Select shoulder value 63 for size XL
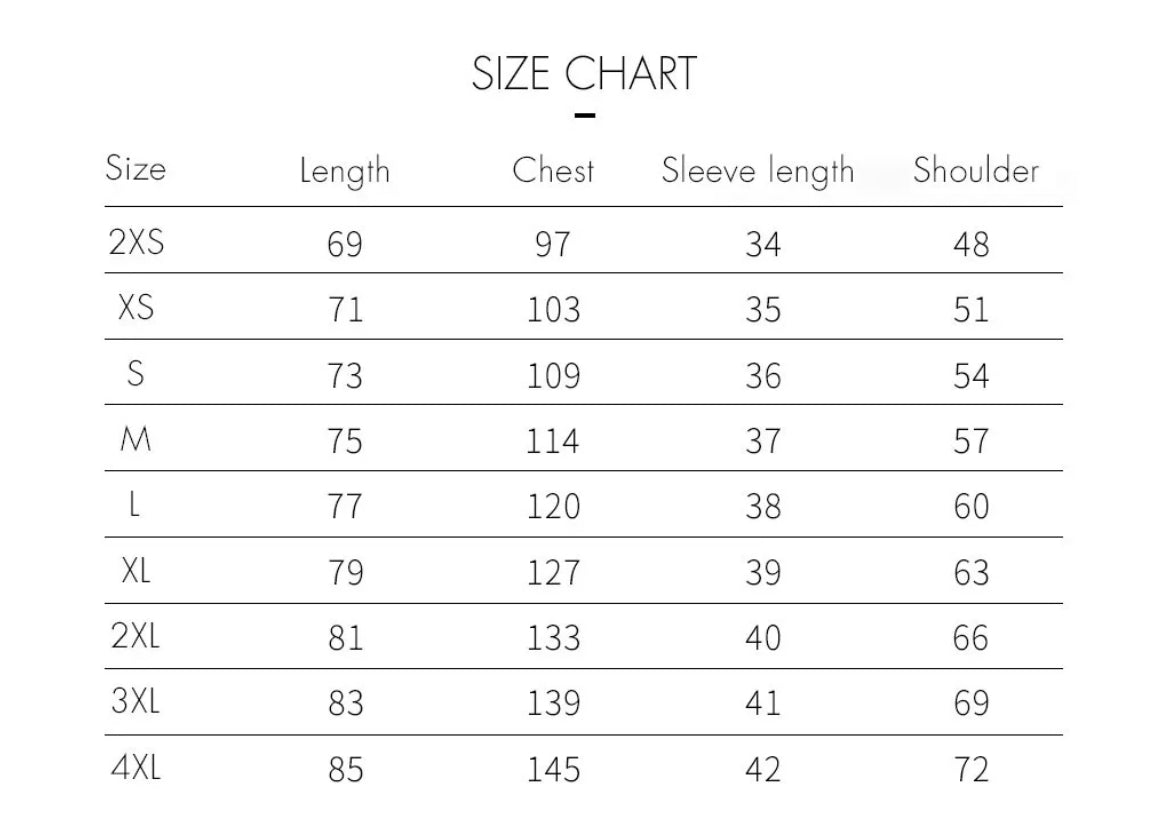1170x814 pixels. coord(970,573)
